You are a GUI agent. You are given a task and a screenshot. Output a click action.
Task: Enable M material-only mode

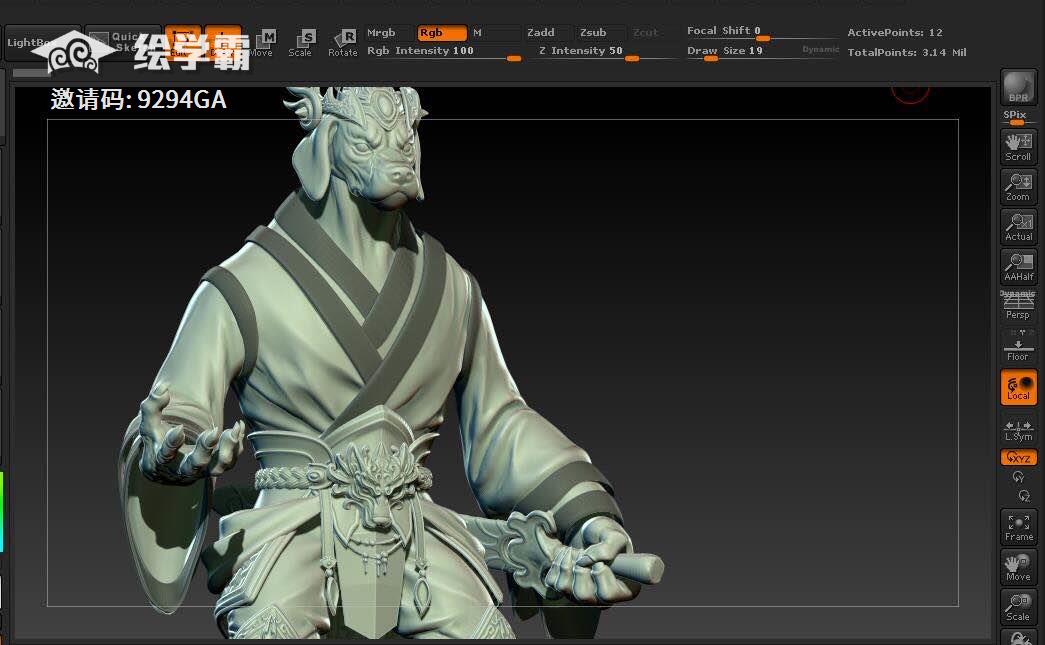click(495, 33)
